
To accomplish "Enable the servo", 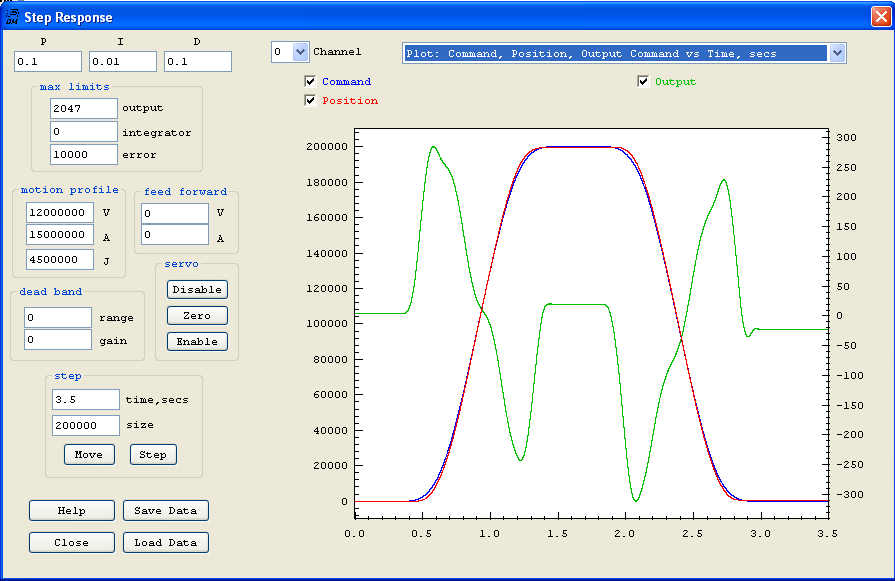I will pos(196,340).
